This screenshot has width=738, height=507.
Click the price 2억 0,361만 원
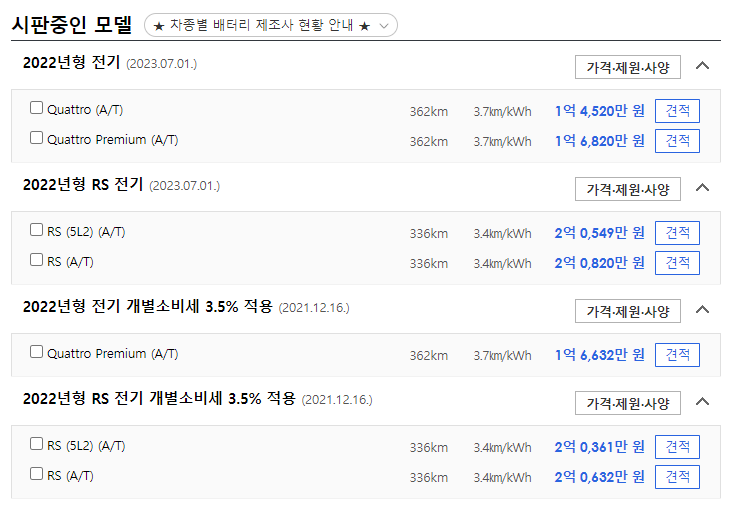click(x=600, y=447)
